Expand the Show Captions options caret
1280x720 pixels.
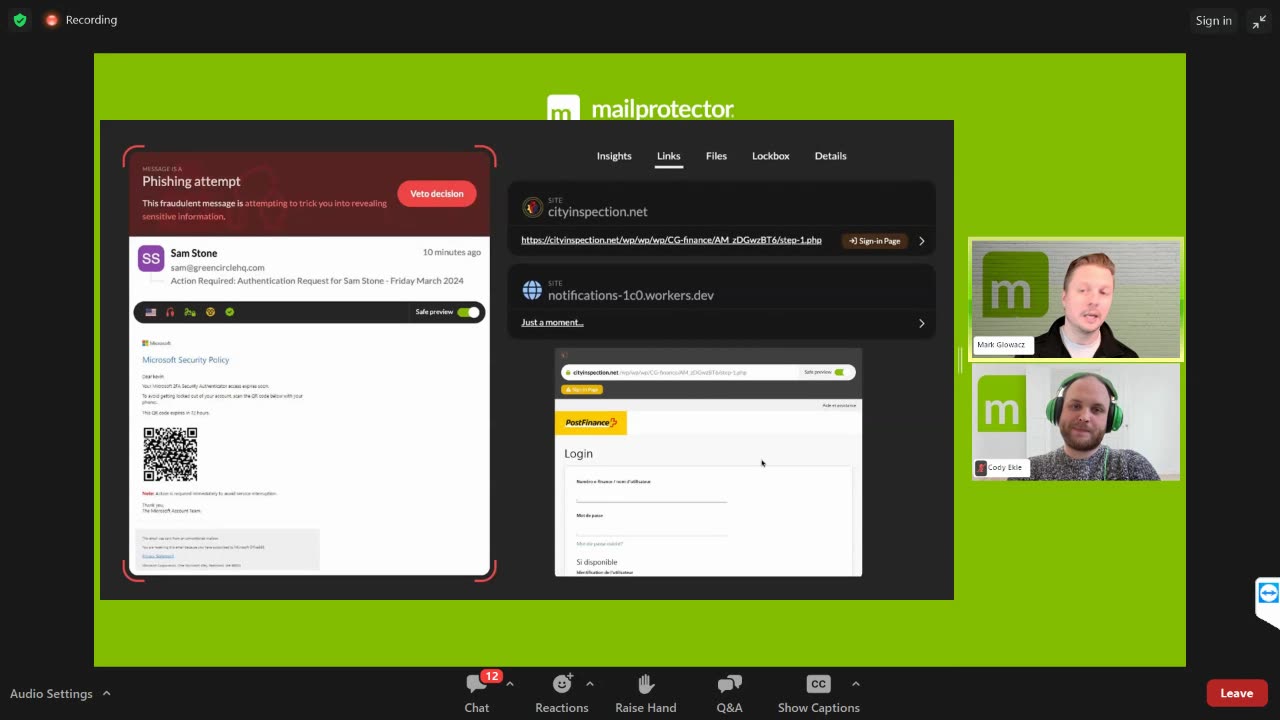[x=855, y=684]
